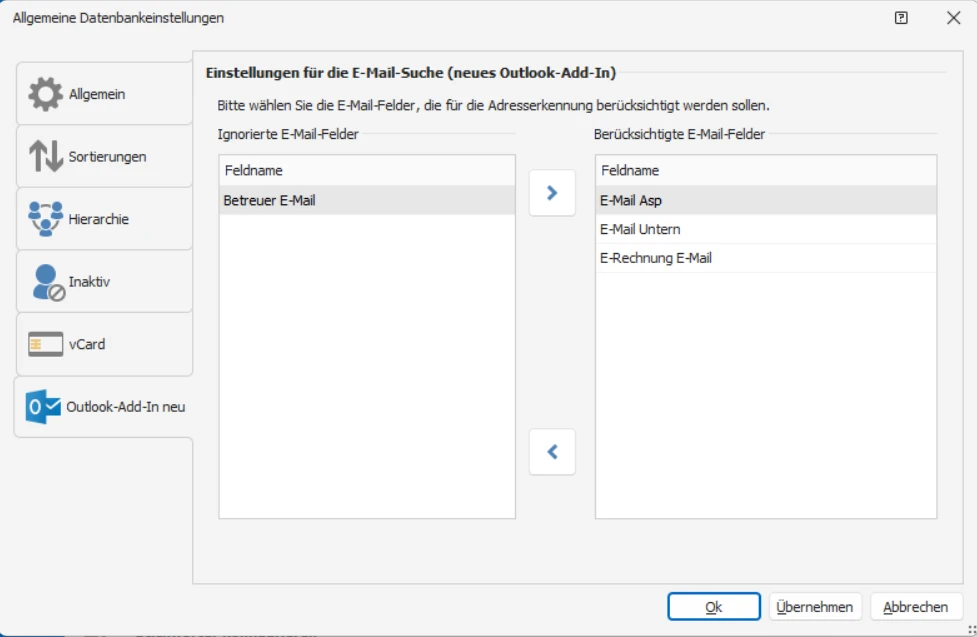Open the Outlook-Add-In neu tab

point(125,407)
